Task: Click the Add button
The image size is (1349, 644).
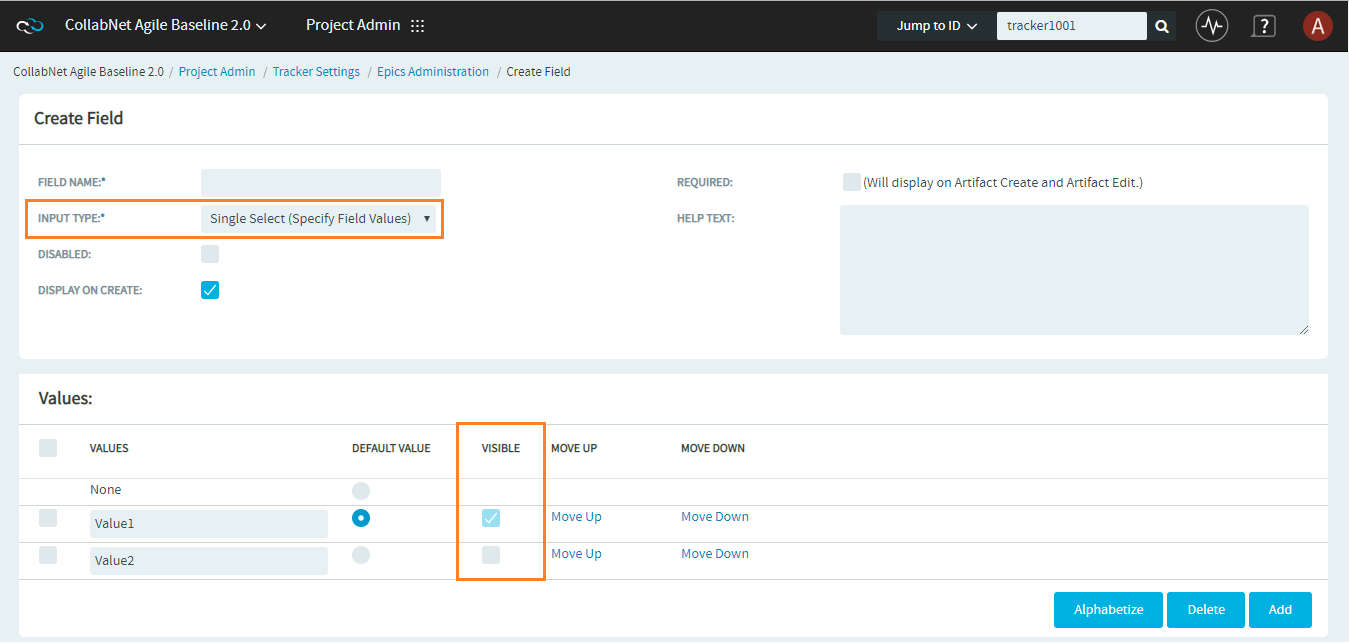Action: click(1280, 610)
